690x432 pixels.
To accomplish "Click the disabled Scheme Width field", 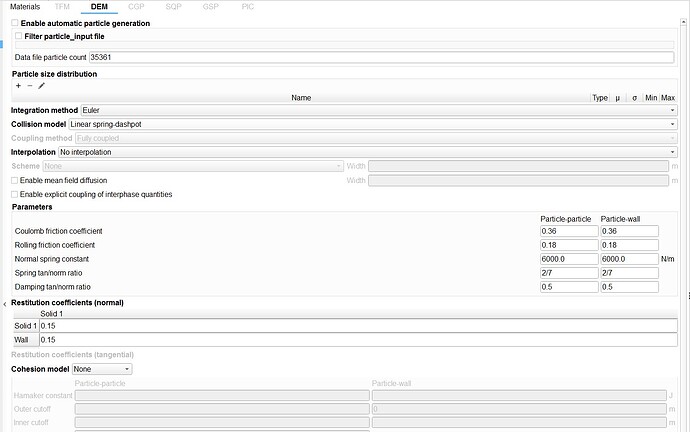I will pyautogui.click(x=518, y=166).
